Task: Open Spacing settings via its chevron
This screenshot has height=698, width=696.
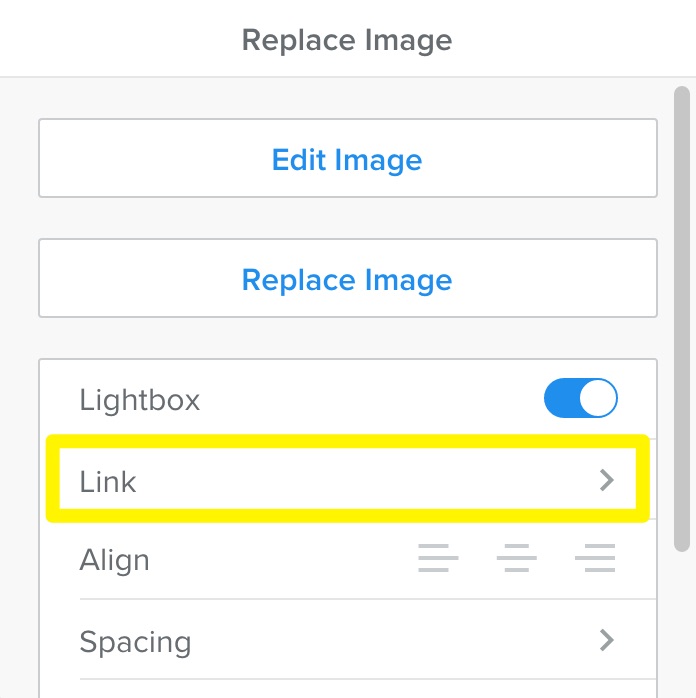Action: pyautogui.click(x=606, y=640)
